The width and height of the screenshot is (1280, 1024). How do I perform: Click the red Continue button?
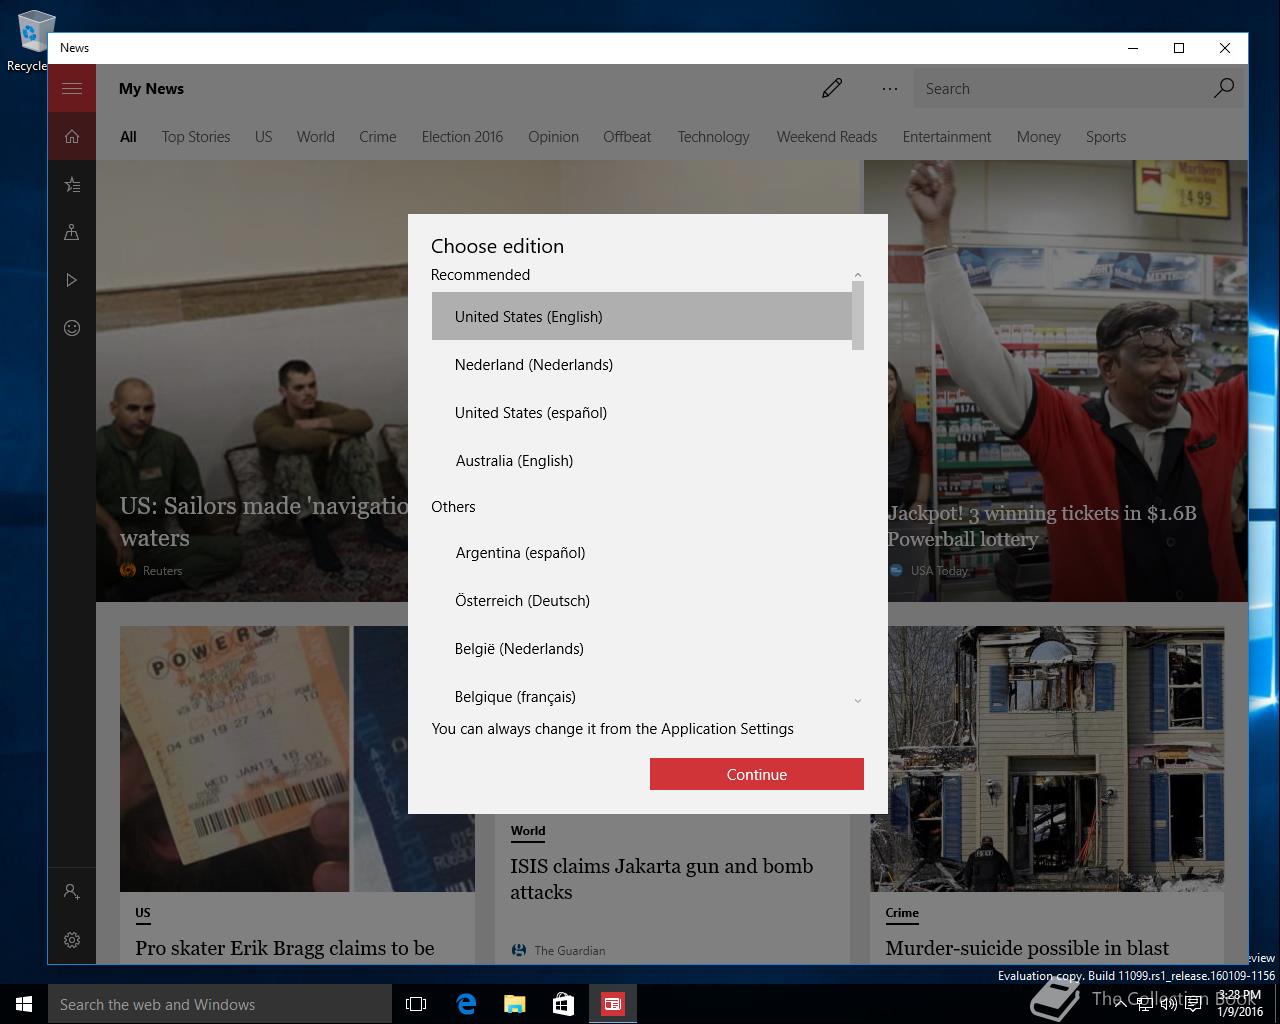(757, 774)
